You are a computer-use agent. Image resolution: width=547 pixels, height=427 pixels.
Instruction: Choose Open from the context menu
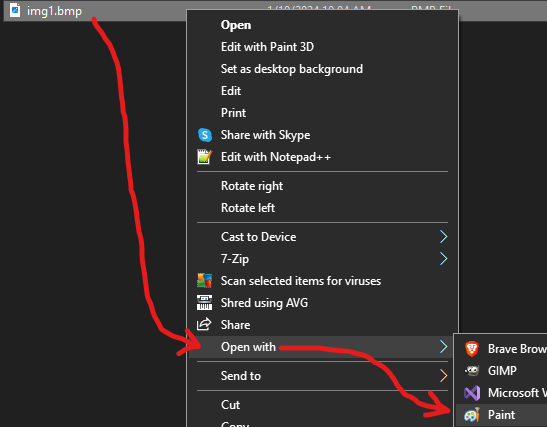tap(236, 25)
